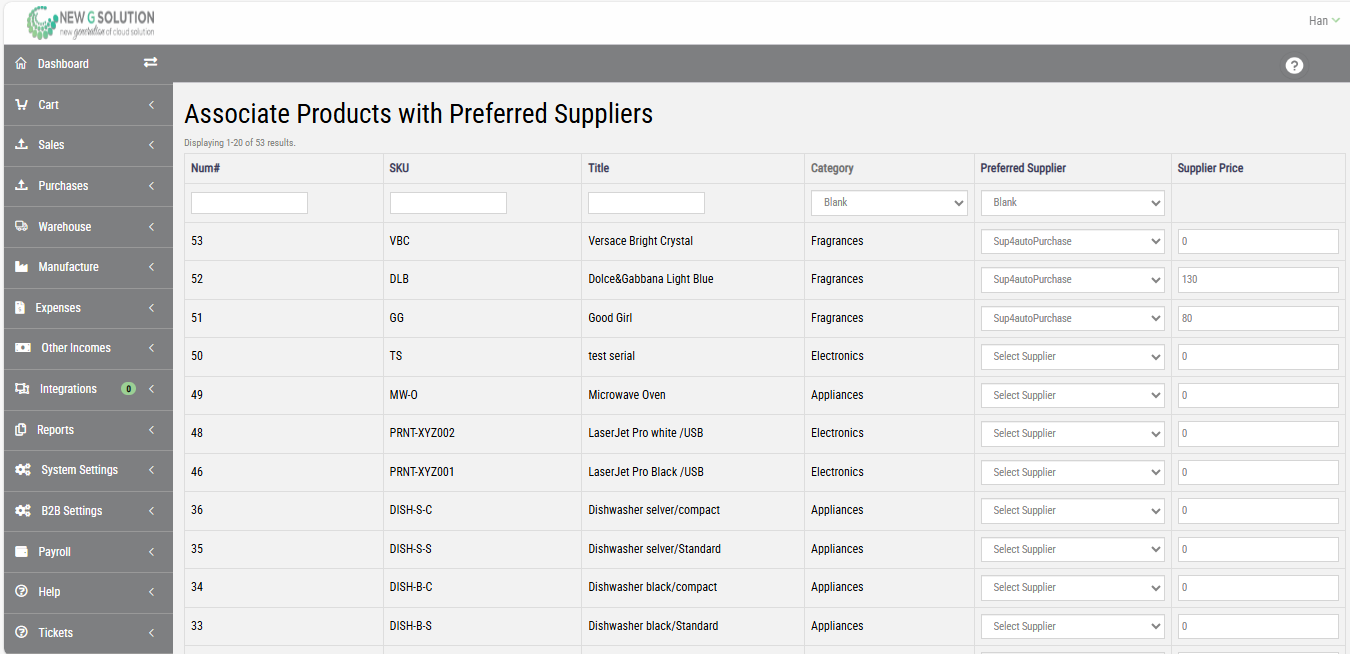The image size is (1350, 654).
Task: Click the System Settings gears icon
Action: click(23, 470)
